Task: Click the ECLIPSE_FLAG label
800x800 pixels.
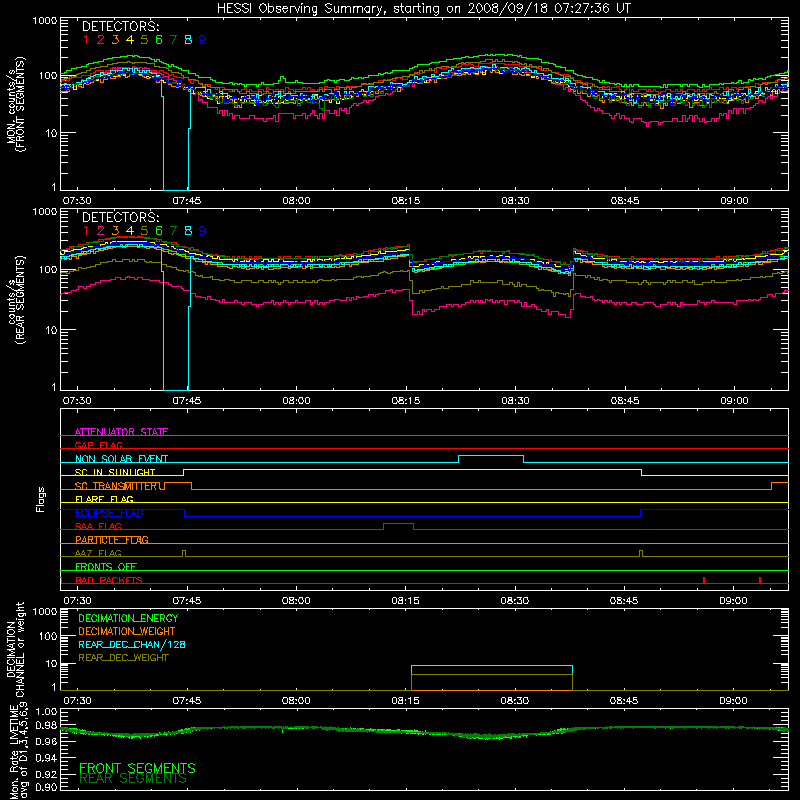Action: [x=109, y=513]
